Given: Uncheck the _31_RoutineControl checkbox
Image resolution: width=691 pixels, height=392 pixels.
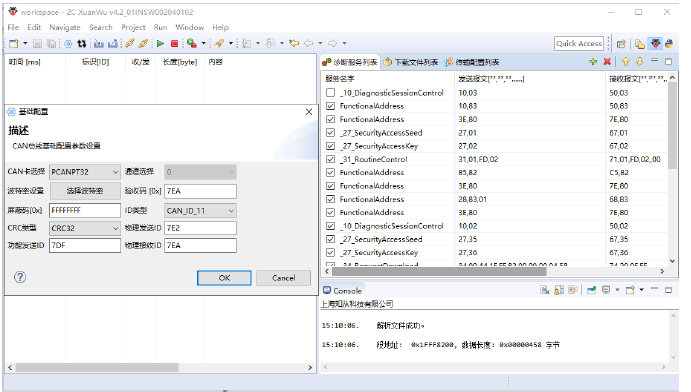Looking at the screenshot, I should (x=331, y=159).
